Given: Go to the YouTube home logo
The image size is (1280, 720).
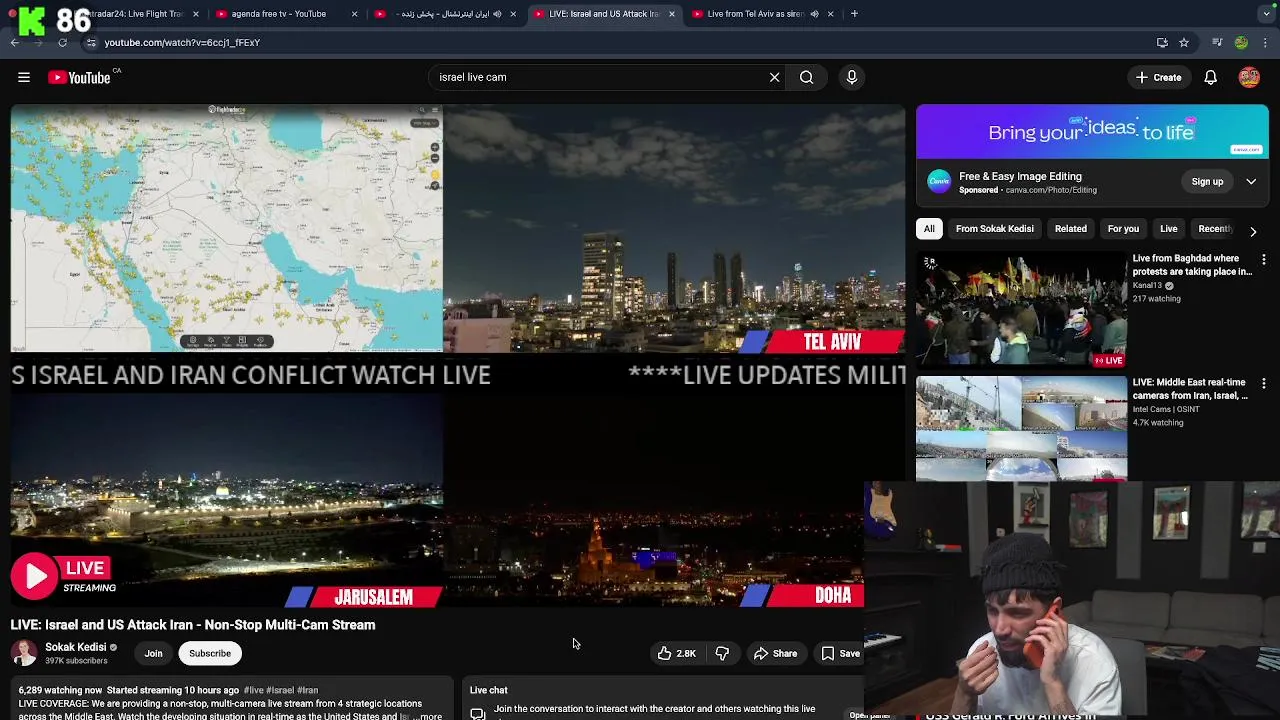Looking at the screenshot, I should coord(79,77).
